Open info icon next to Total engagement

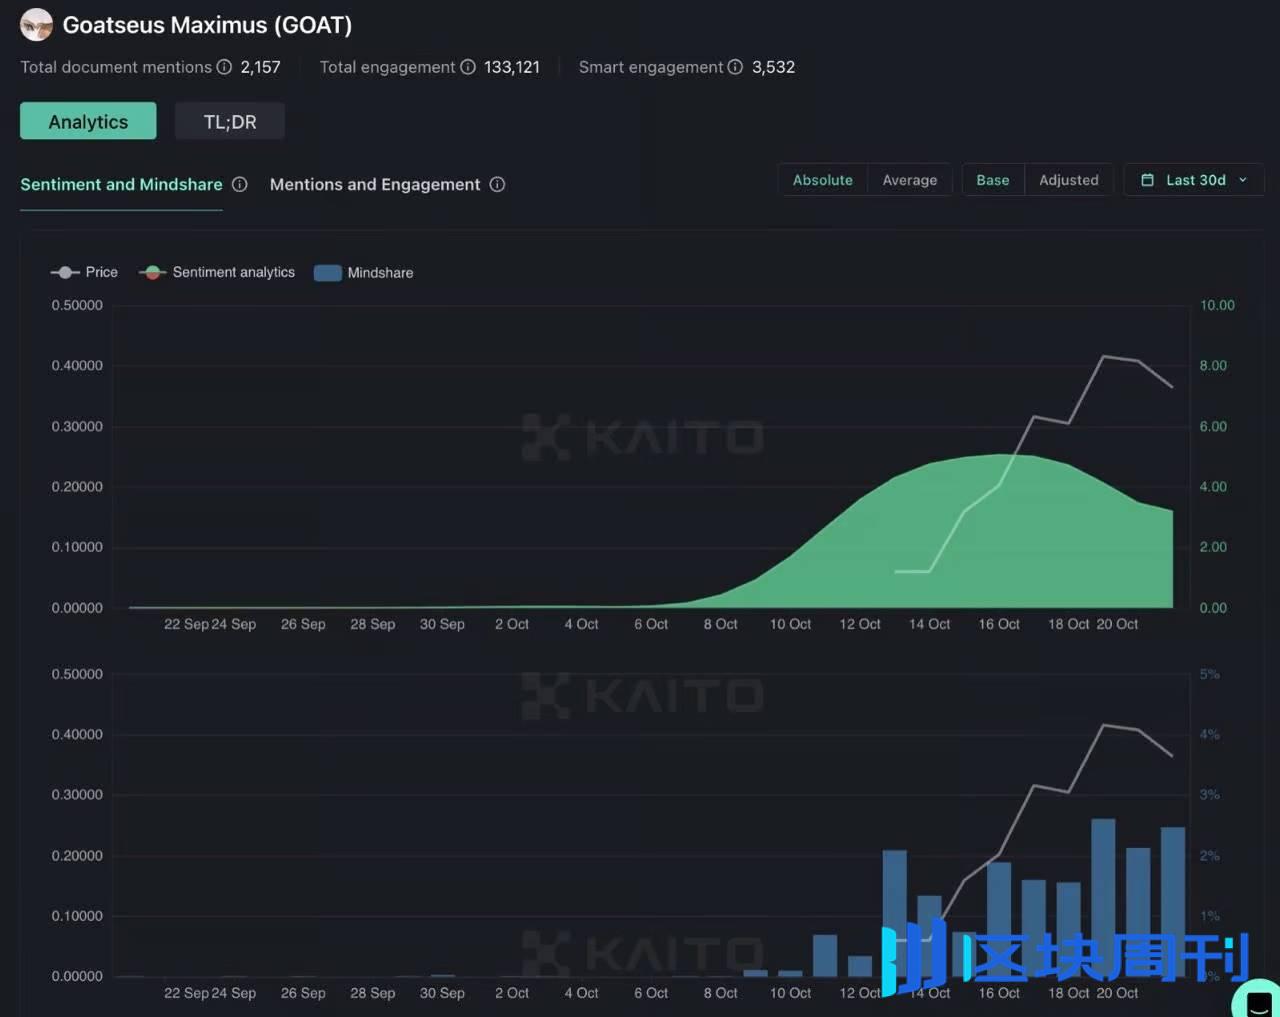tap(468, 67)
